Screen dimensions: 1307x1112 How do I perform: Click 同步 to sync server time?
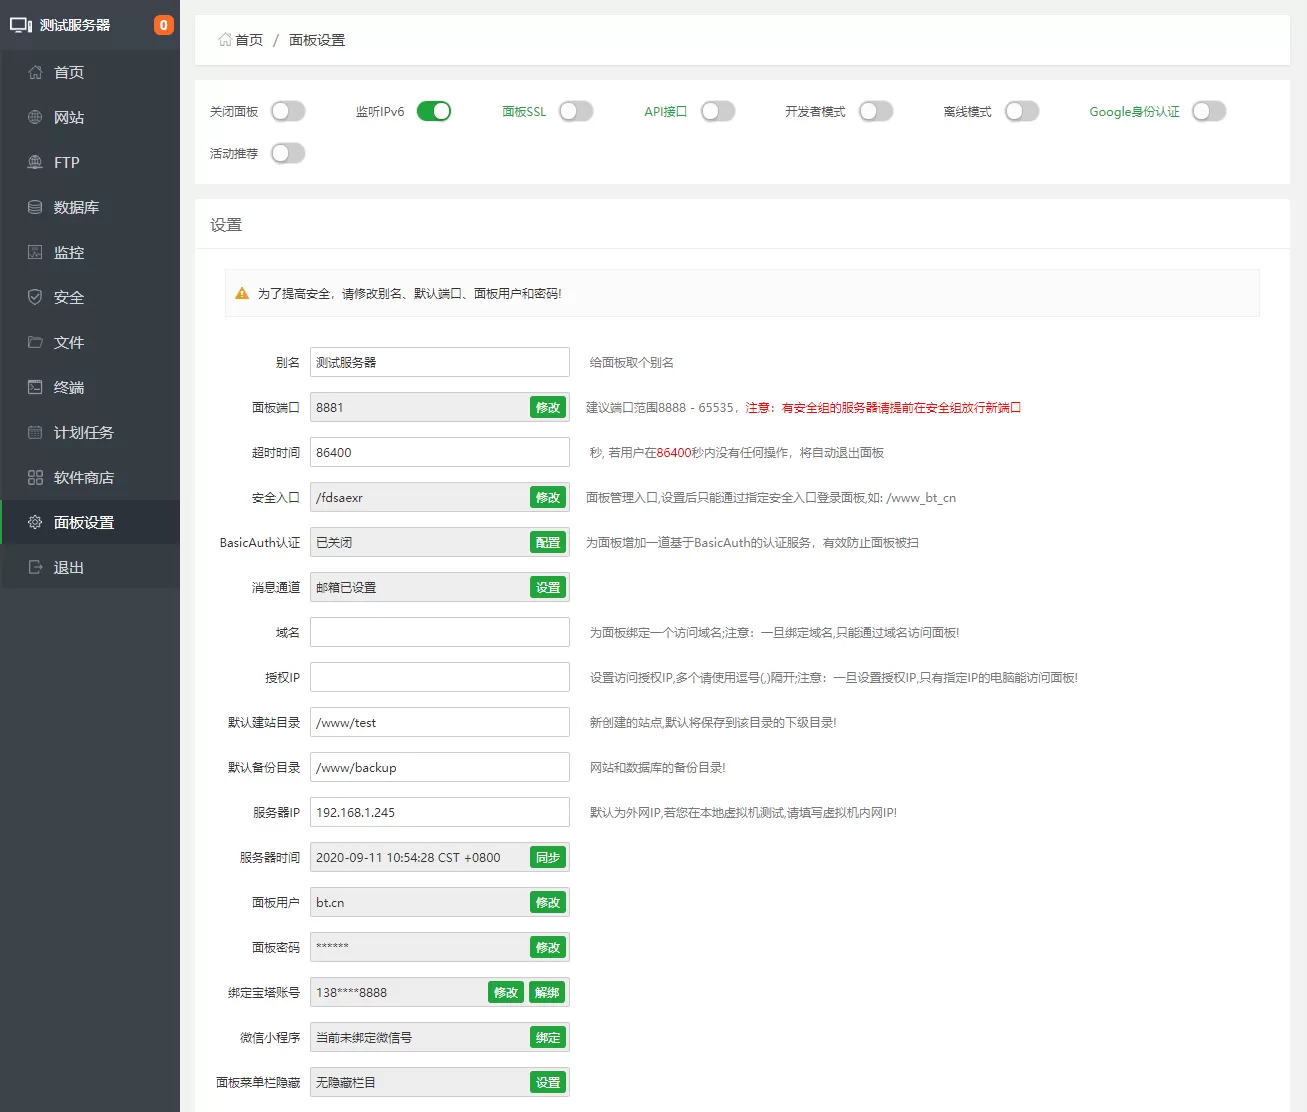tap(547, 857)
